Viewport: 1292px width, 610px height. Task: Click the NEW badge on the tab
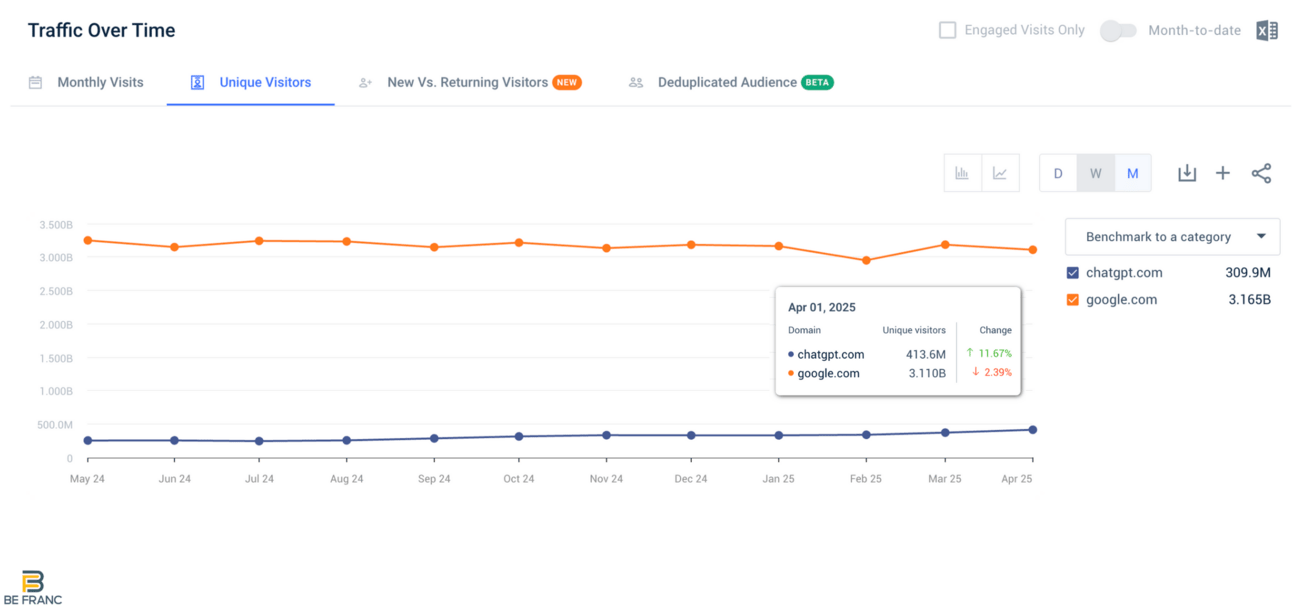click(x=568, y=82)
